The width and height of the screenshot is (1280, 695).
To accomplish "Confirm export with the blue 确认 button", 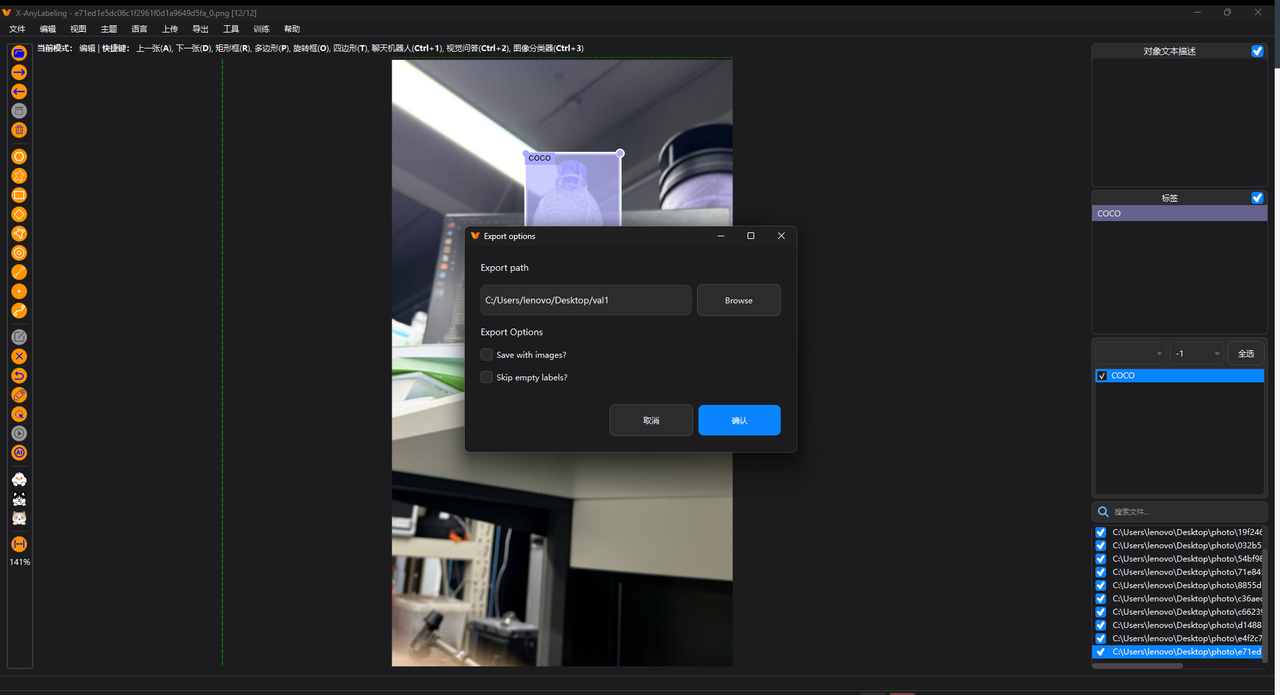I will click(739, 420).
